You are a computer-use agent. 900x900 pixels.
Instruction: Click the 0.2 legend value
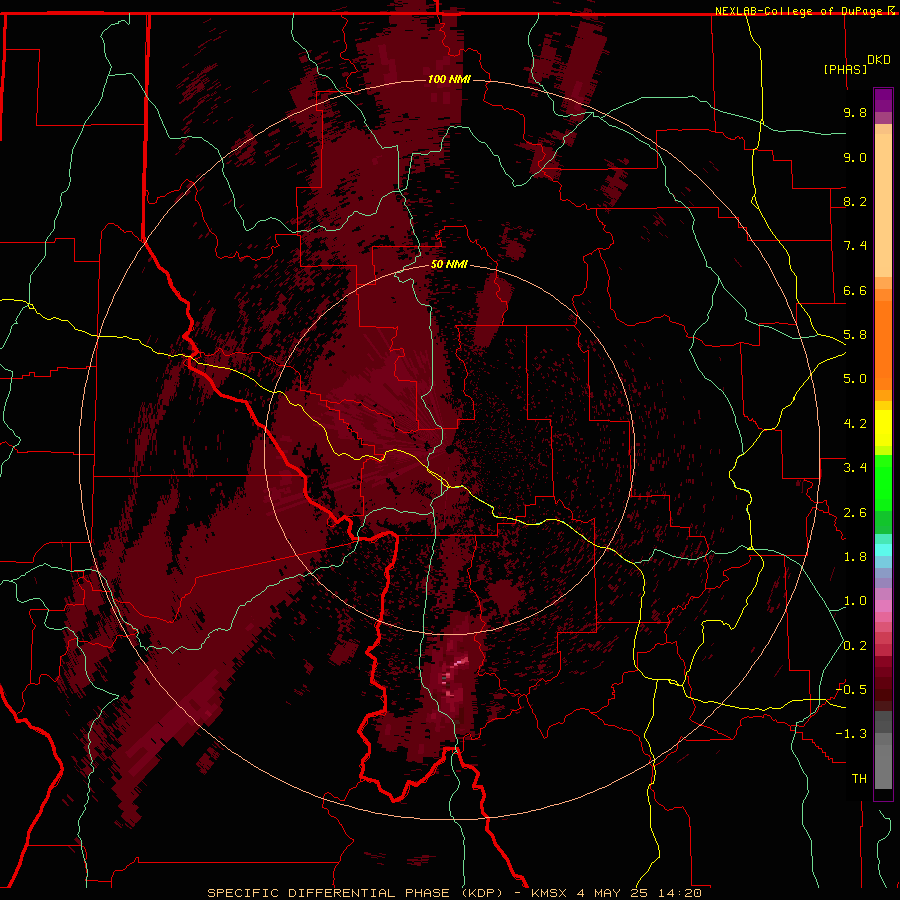(855, 646)
